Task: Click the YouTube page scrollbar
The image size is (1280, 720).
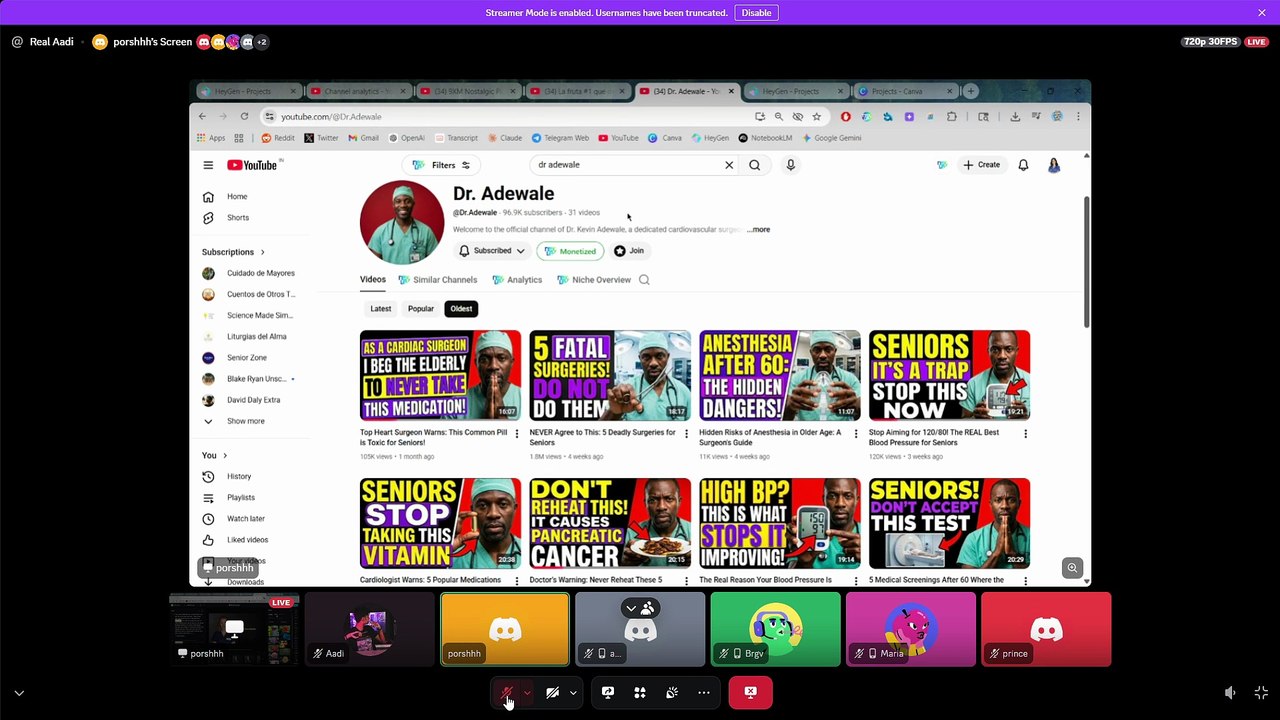Action: tap(1086, 262)
